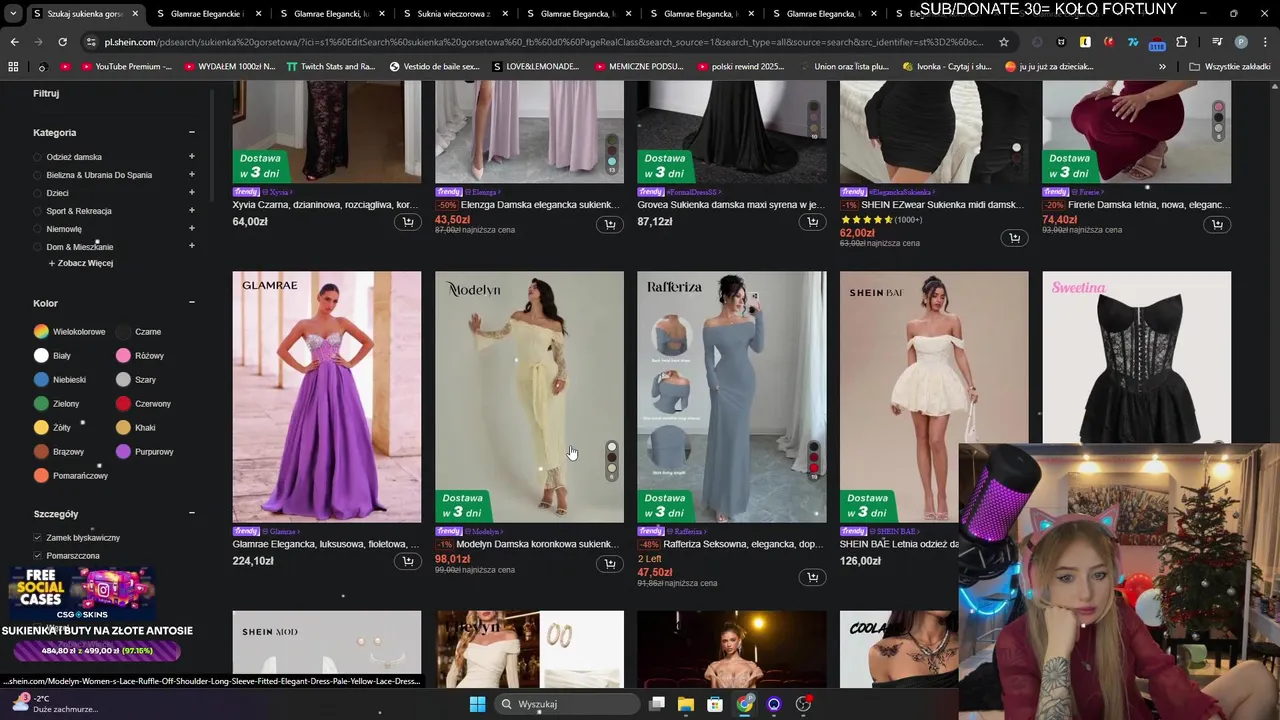This screenshot has width=1280, height=720.
Task: Click the Windows taskbar search box
Action: [569, 704]
